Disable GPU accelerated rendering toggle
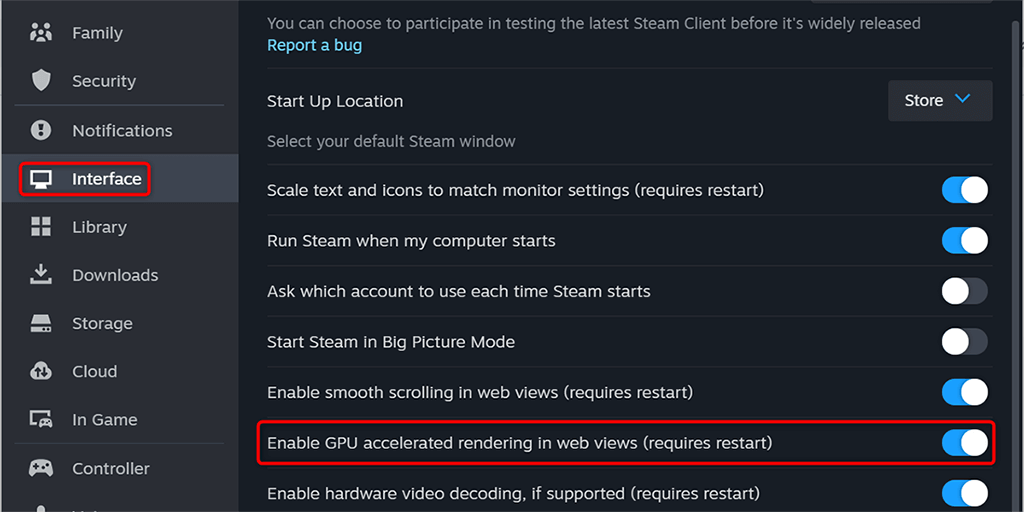1024x512 pixels. (x=964, y=443)
